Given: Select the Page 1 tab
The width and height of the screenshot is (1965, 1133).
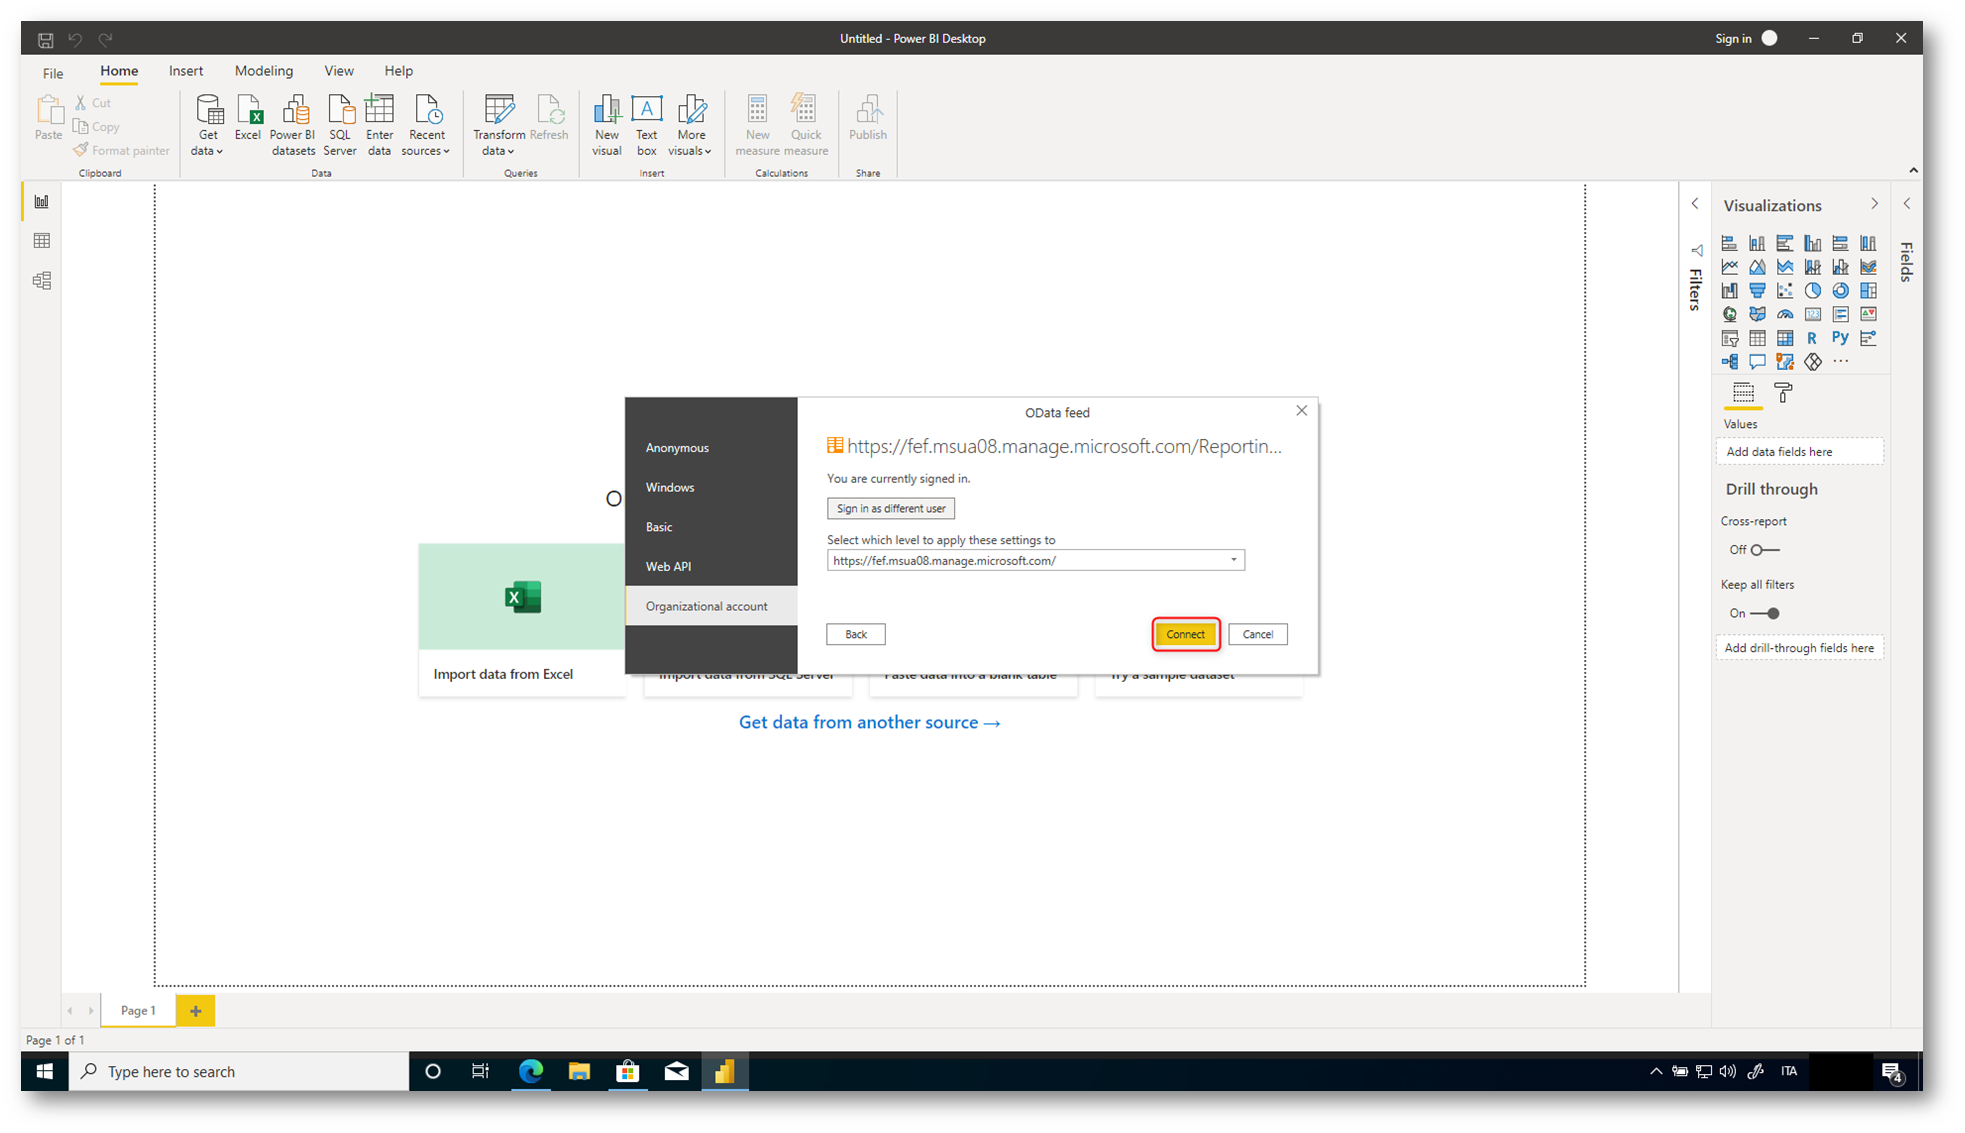Looking at the screenshot, I should point(138,1011).
